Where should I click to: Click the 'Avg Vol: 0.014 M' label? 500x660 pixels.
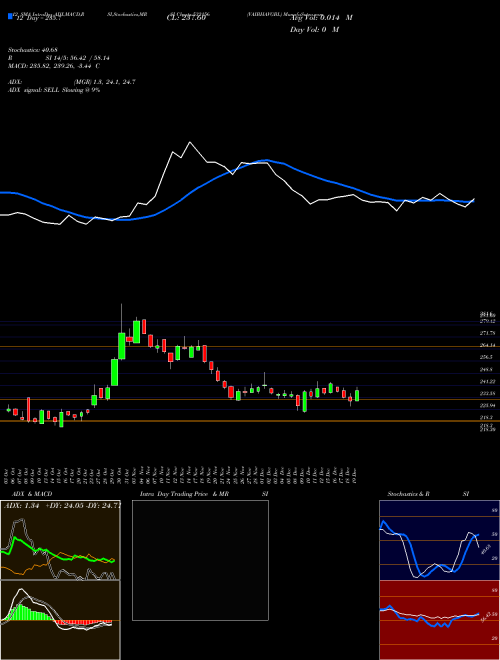pos(321,18)
